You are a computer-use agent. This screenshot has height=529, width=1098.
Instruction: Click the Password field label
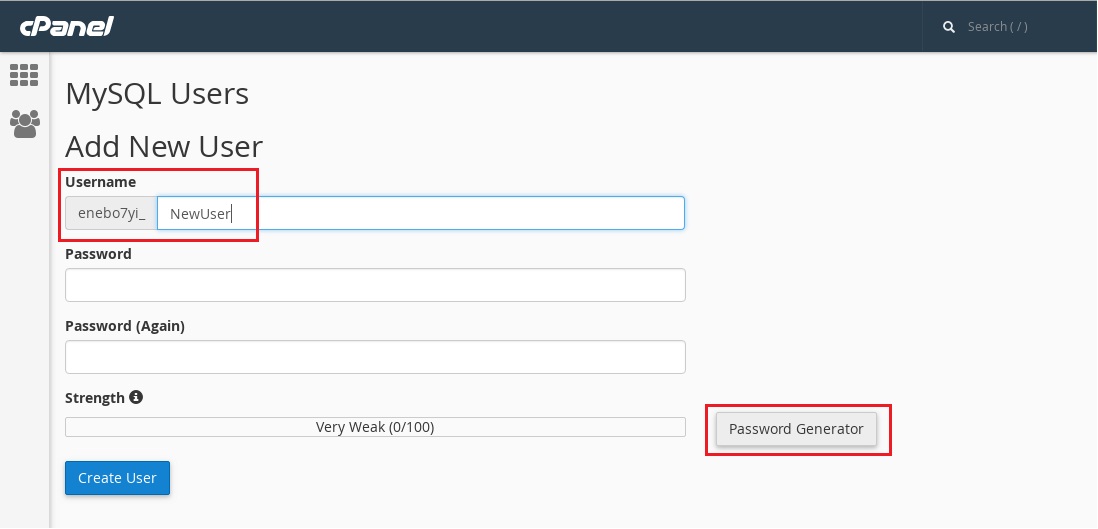click(98, 254)
